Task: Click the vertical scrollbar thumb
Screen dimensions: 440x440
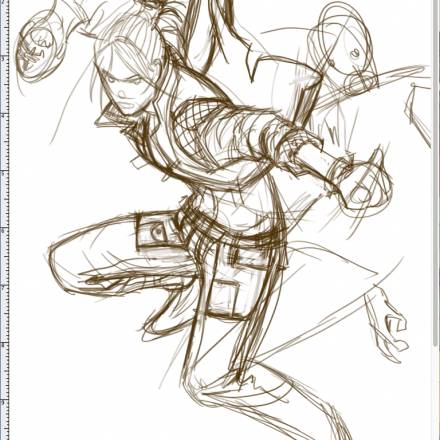Action: [x=436, y=173]
